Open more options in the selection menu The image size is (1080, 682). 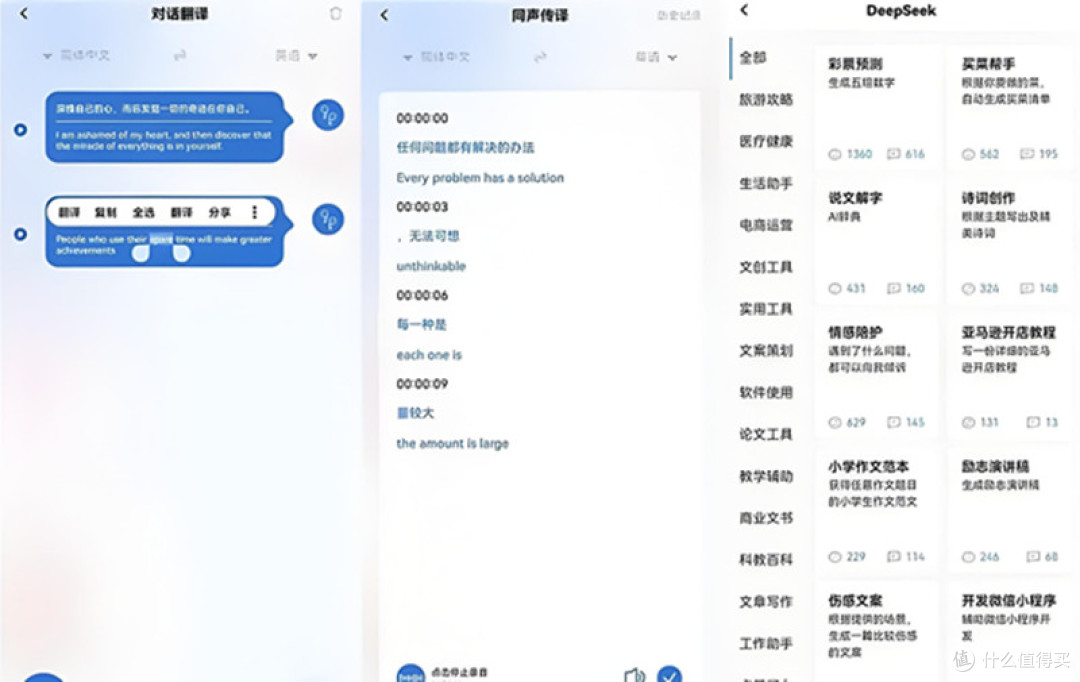255,212
